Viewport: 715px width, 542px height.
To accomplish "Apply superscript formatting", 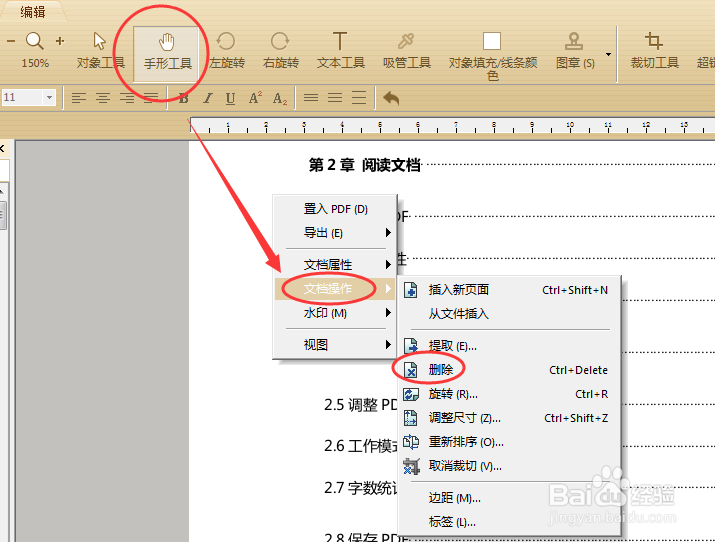I will tap(255, 98).
